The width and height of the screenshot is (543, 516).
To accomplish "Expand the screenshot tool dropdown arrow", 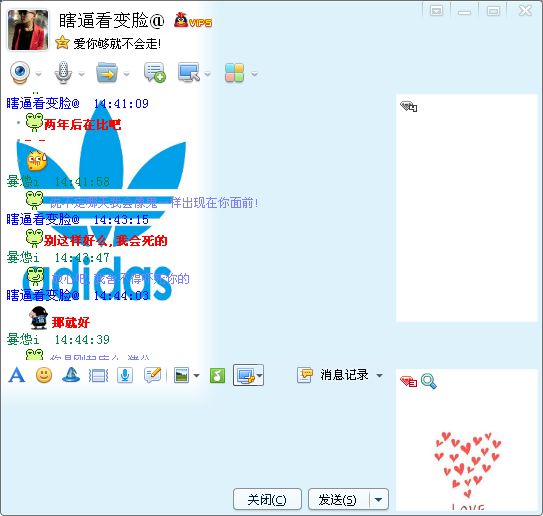I will [x=259, y=375].
